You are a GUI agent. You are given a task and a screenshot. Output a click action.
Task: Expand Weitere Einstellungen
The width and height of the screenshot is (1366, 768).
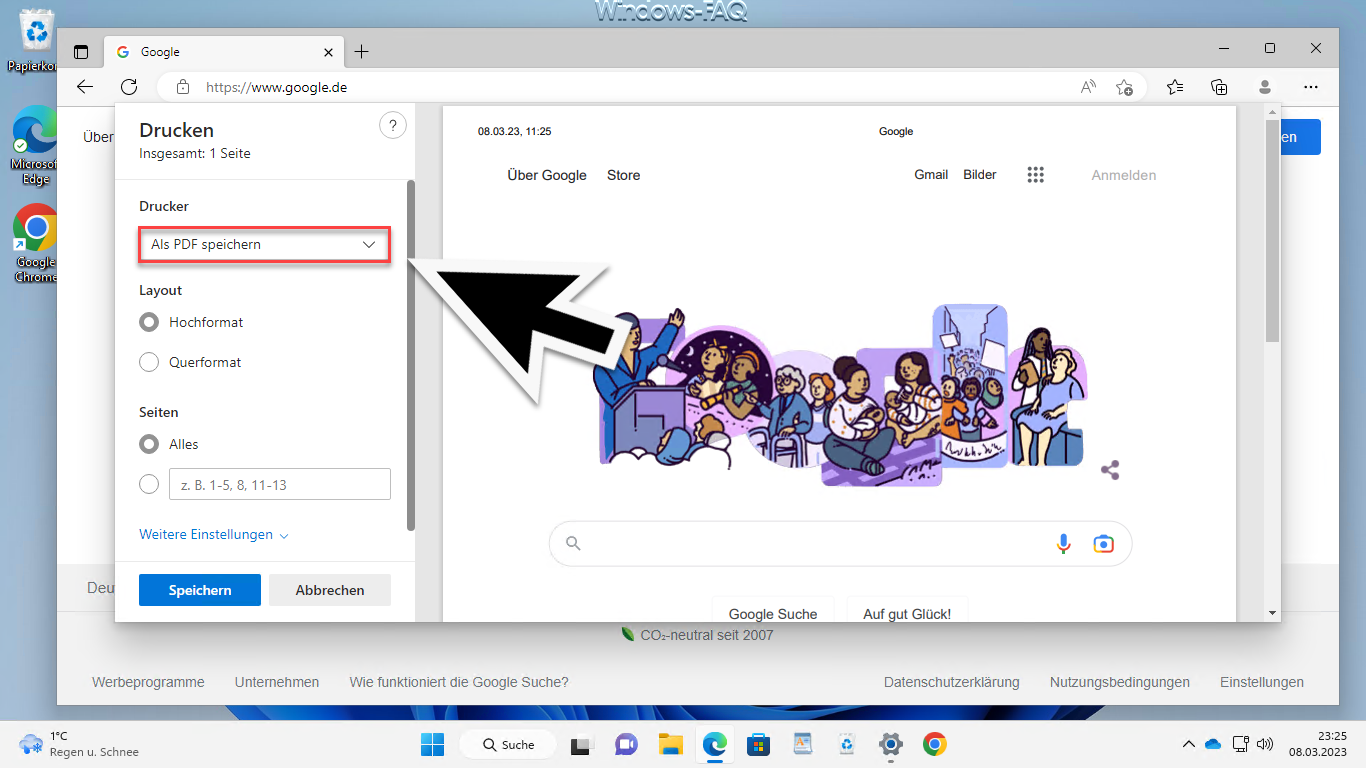[x=214, y=535]
